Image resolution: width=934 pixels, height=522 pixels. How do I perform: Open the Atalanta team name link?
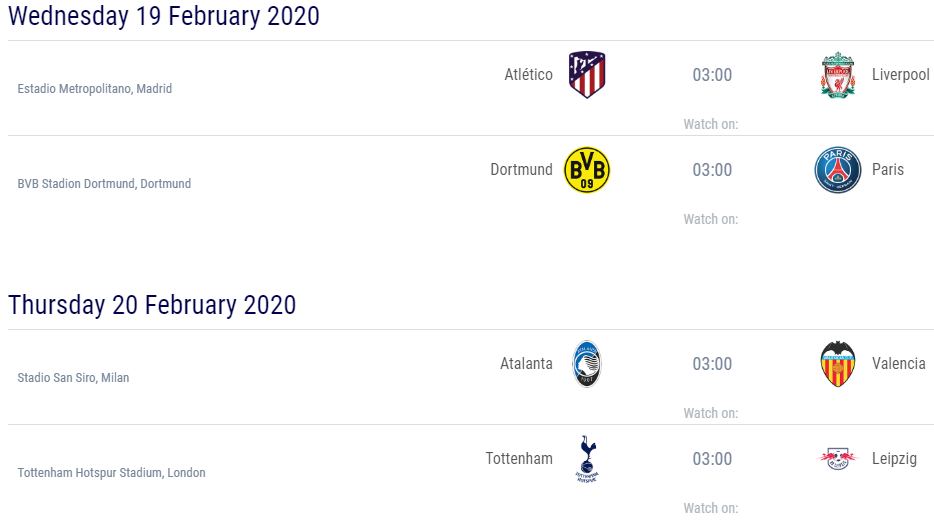point(526,363)
